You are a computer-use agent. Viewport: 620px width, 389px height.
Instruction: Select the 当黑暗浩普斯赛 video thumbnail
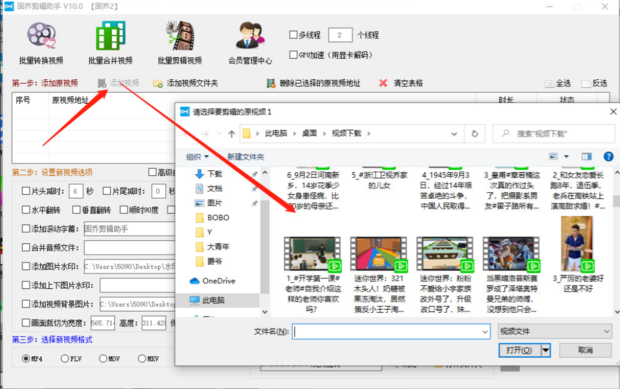512,254
